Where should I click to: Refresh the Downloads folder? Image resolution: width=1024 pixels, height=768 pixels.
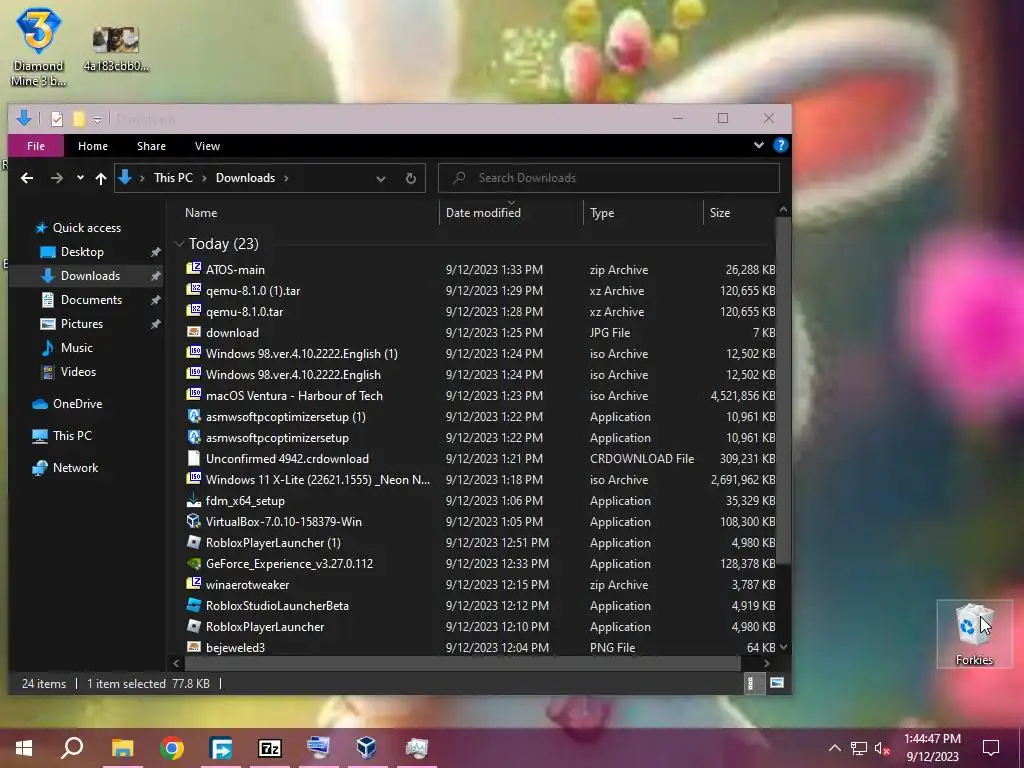pos(411,178)
